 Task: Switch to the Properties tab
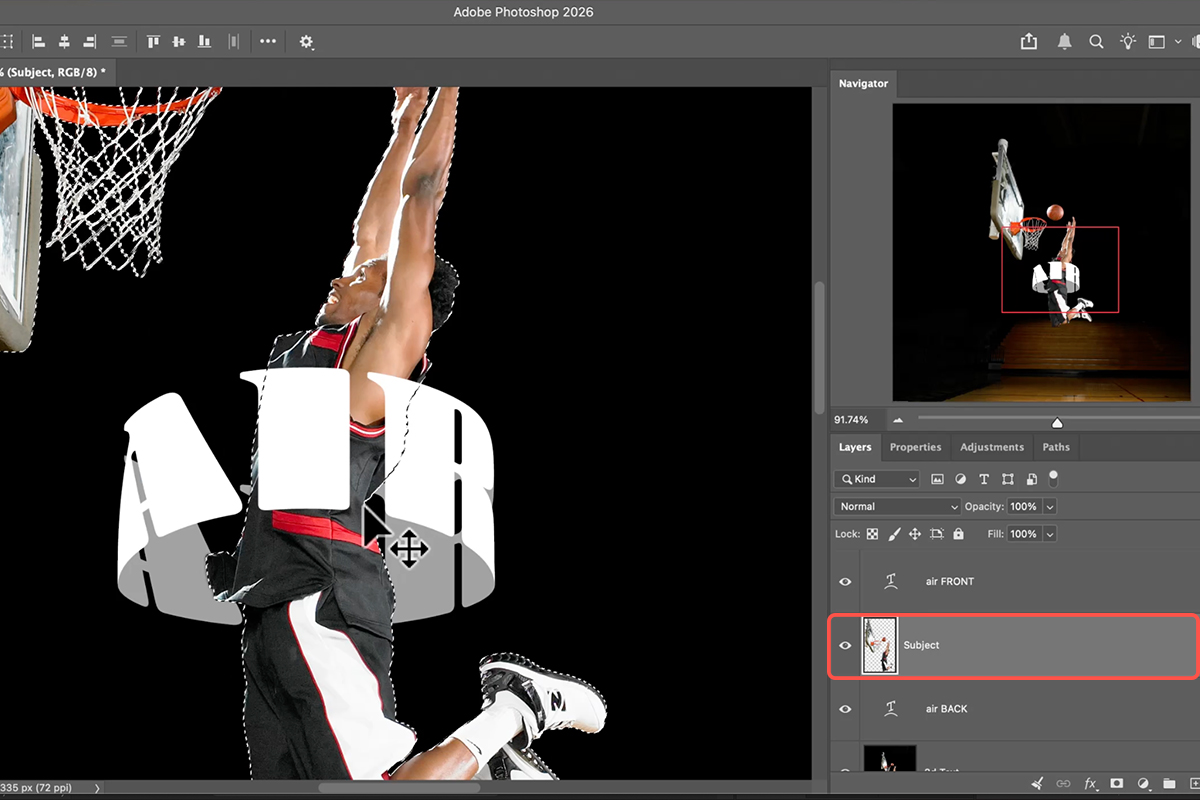pyautogui.click(x=916, y=447)
